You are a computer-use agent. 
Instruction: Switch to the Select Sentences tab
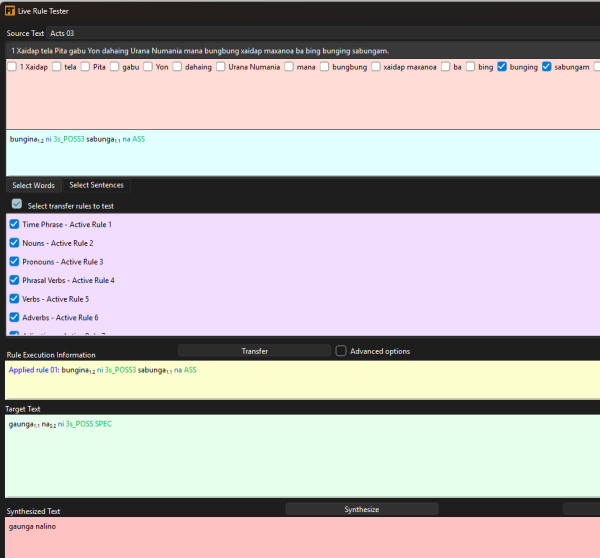click(96, 185)
